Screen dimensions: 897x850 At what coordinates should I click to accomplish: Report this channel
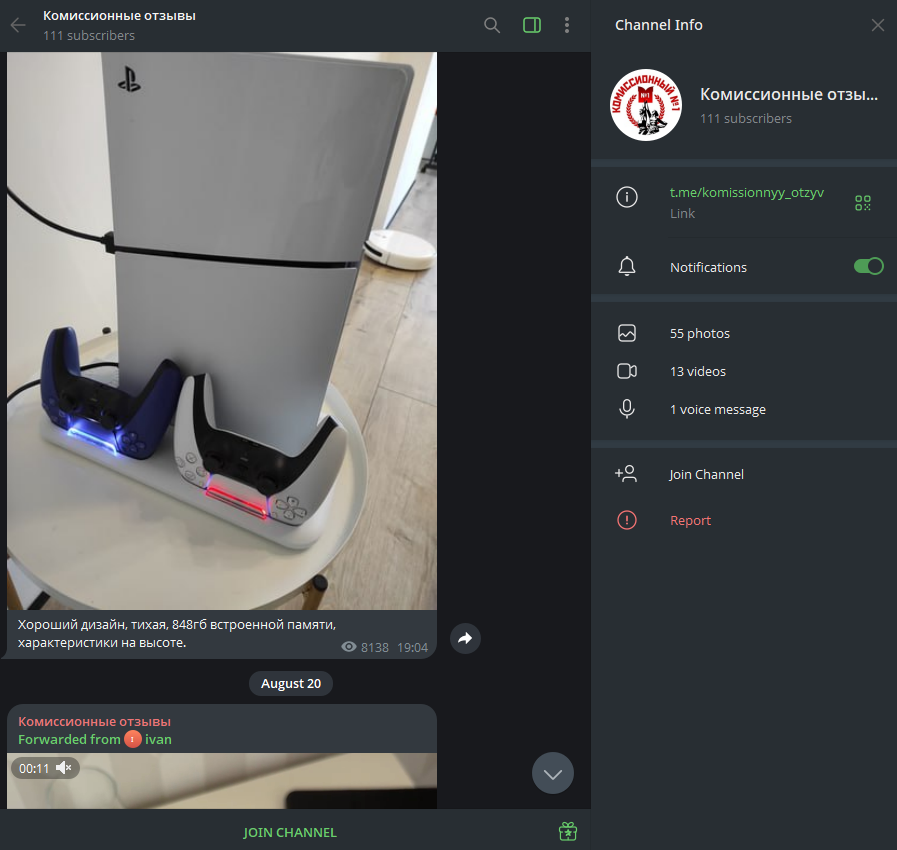coord(690,520)
